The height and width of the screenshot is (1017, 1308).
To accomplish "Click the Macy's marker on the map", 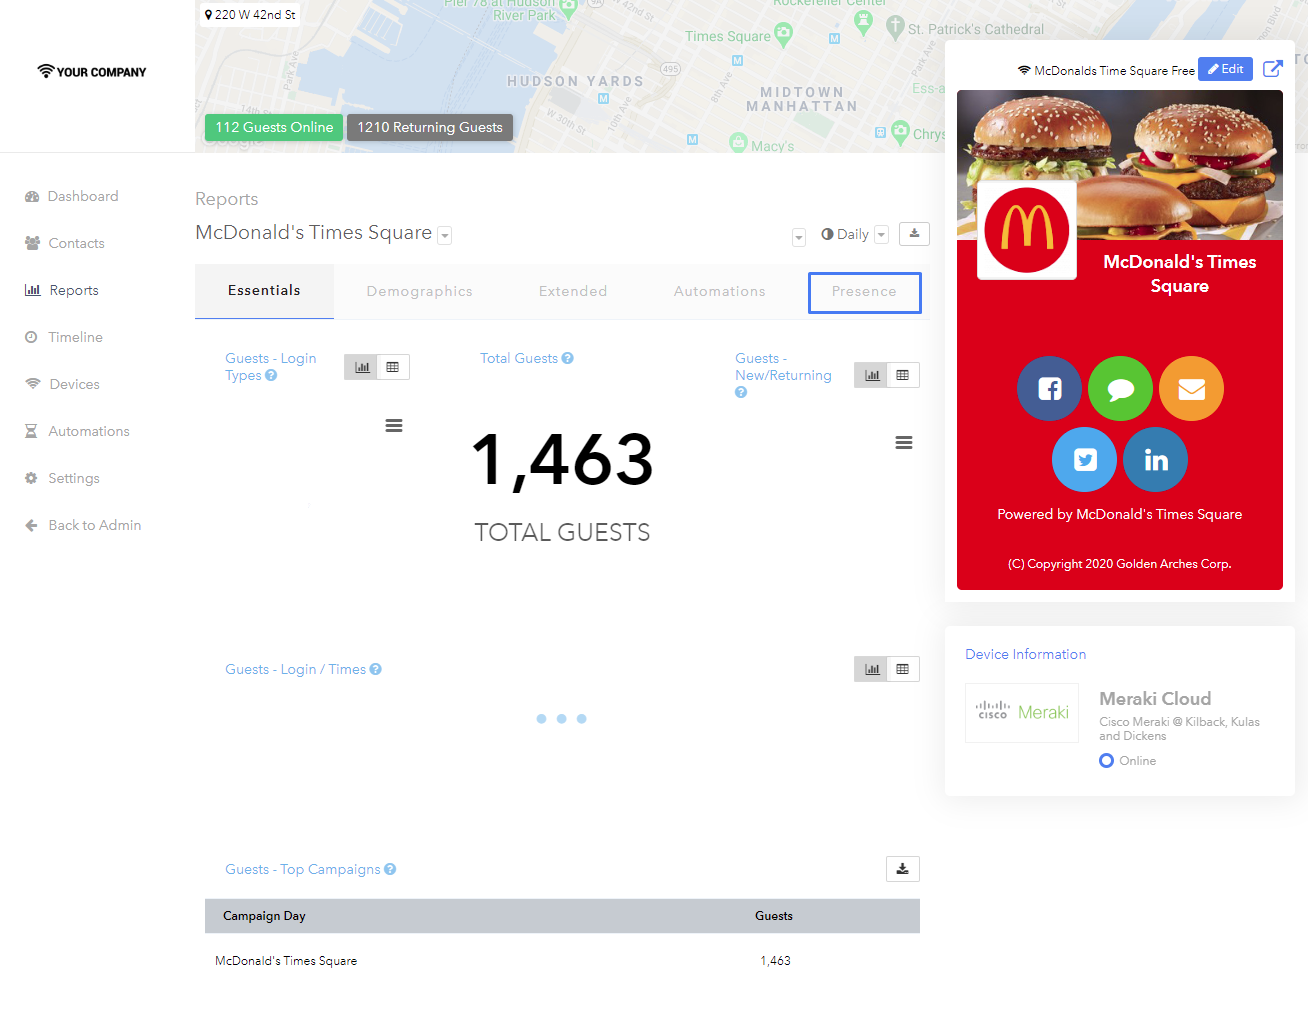I will (739, 142).
